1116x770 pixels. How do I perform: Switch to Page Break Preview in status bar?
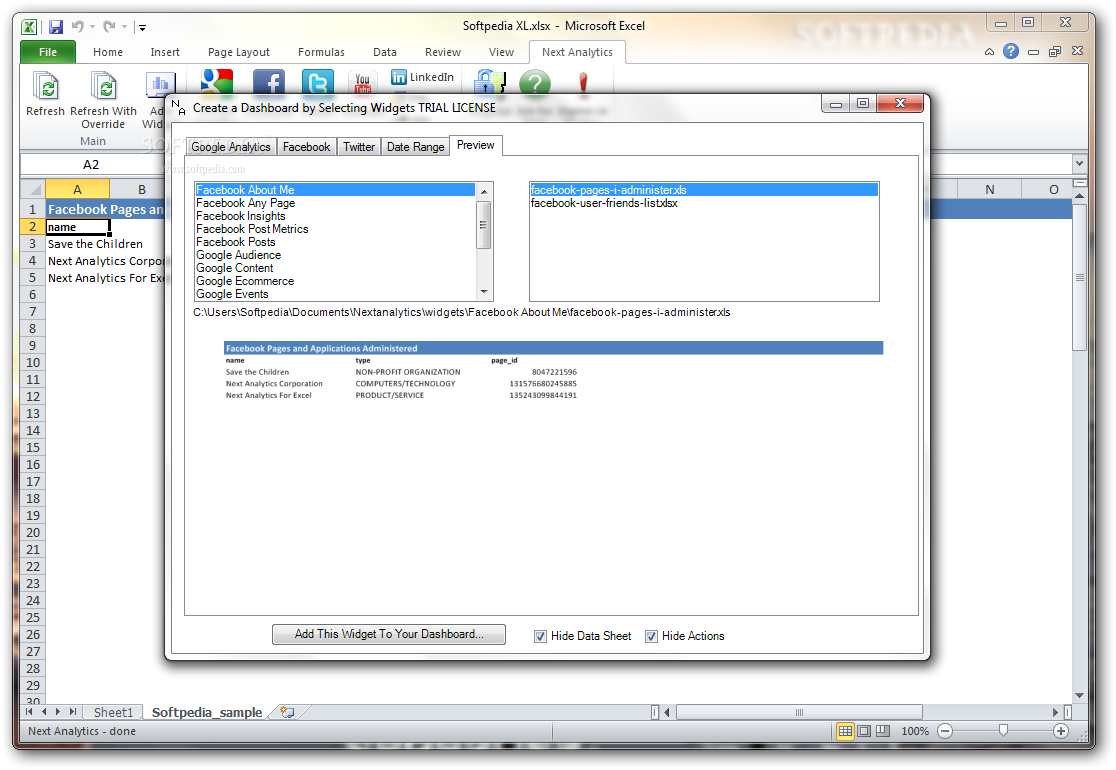coord(883,731)
